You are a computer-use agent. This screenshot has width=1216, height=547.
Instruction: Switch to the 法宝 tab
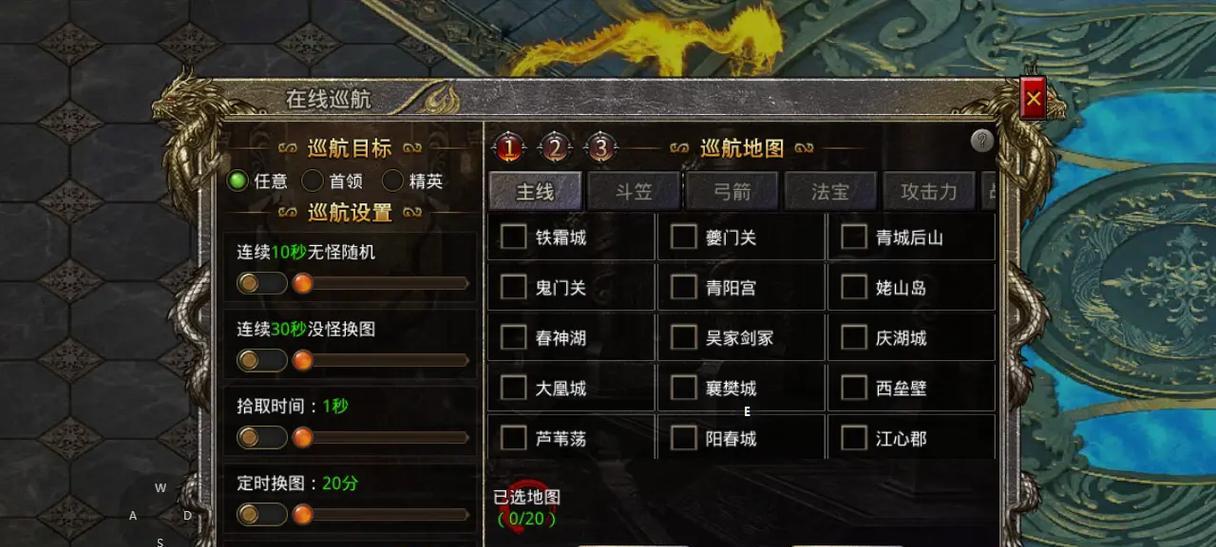pyautogui.click(x=830, y=191)
